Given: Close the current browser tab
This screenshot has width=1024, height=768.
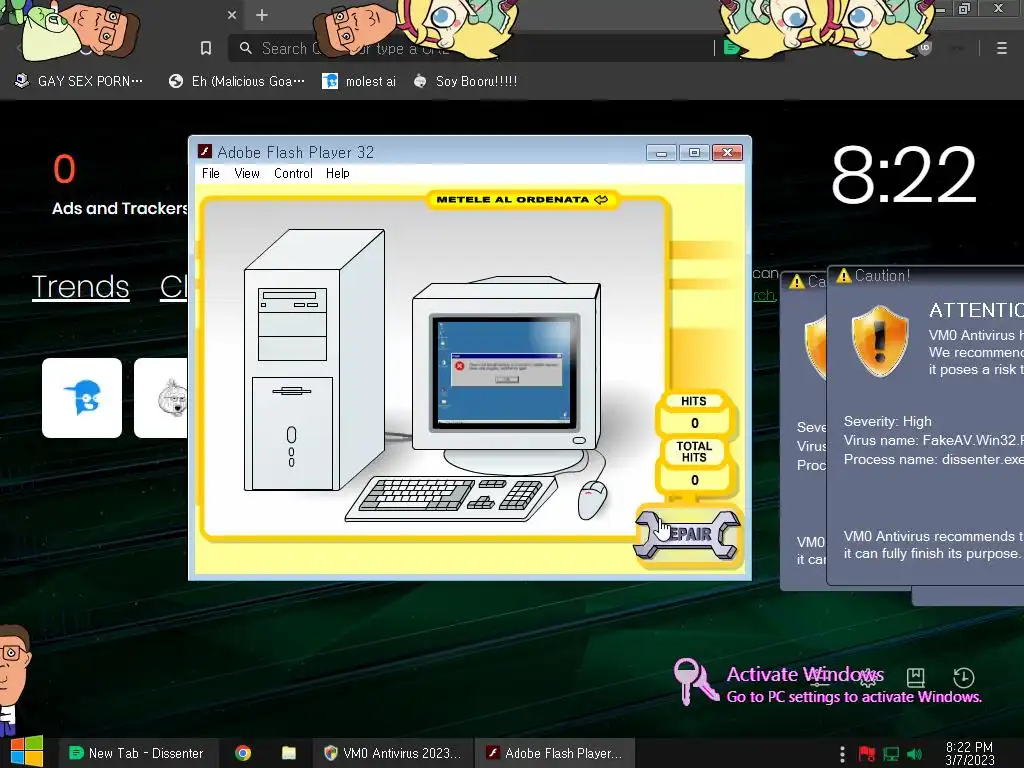Looking at the screenshot, I should coord(232,15).
